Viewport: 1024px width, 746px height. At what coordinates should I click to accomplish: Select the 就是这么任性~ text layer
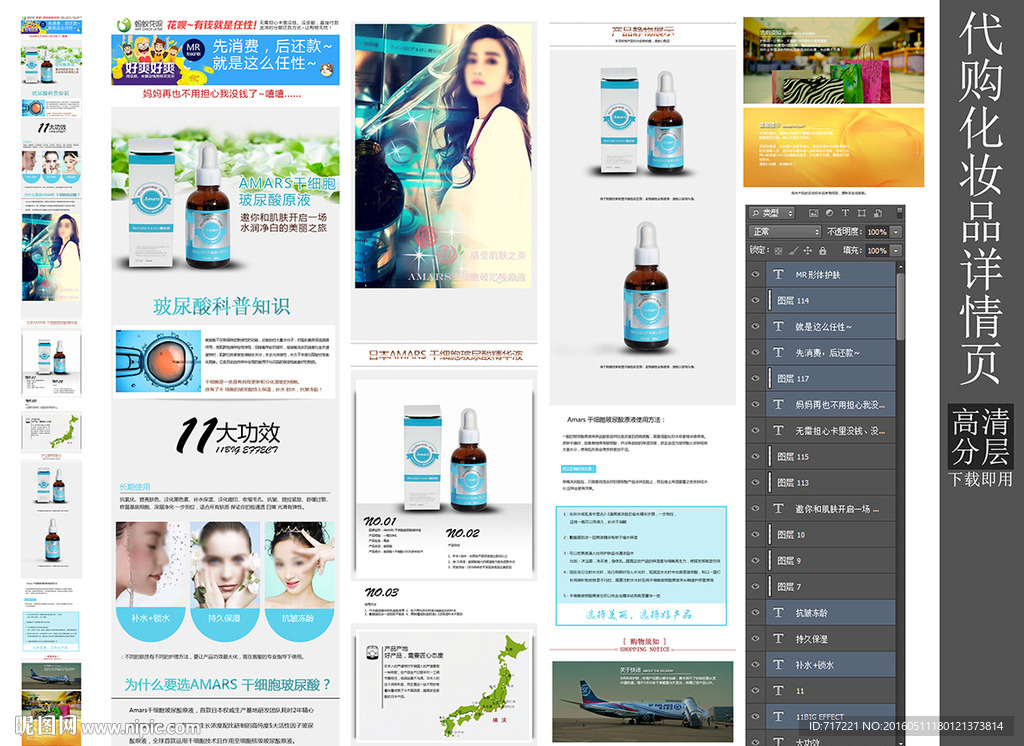click(x=830, y=326)
